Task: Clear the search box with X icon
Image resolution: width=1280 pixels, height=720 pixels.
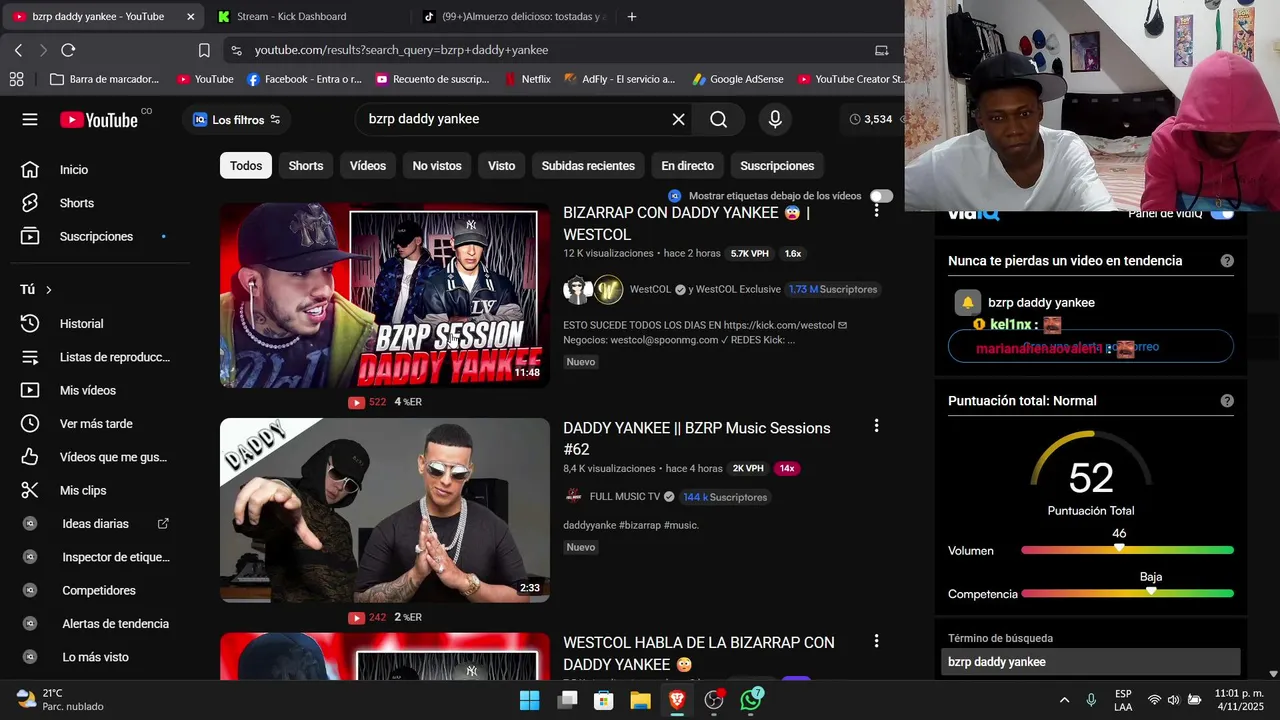Action: coord(678,119)
